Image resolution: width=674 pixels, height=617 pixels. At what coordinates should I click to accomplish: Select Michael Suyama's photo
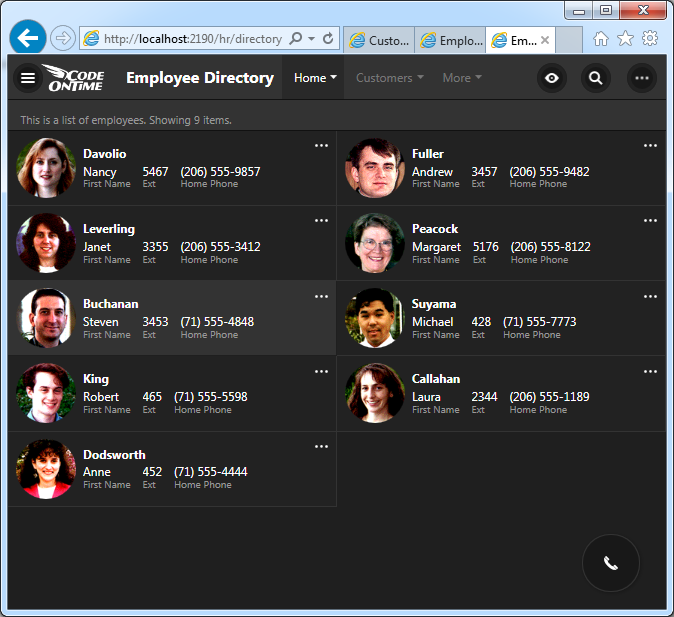(x=375, y=318)
